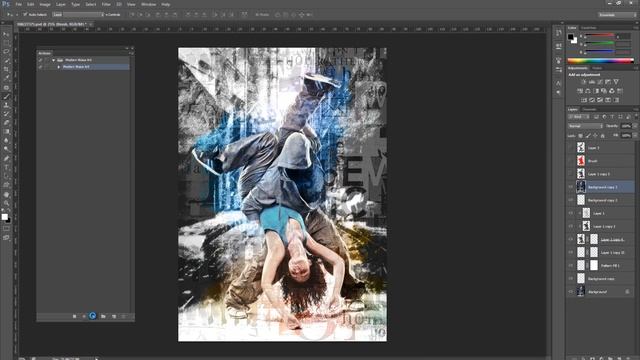Screen dimensions: 640x360
Task: Add a Levels adjustment
Action: 592,82
